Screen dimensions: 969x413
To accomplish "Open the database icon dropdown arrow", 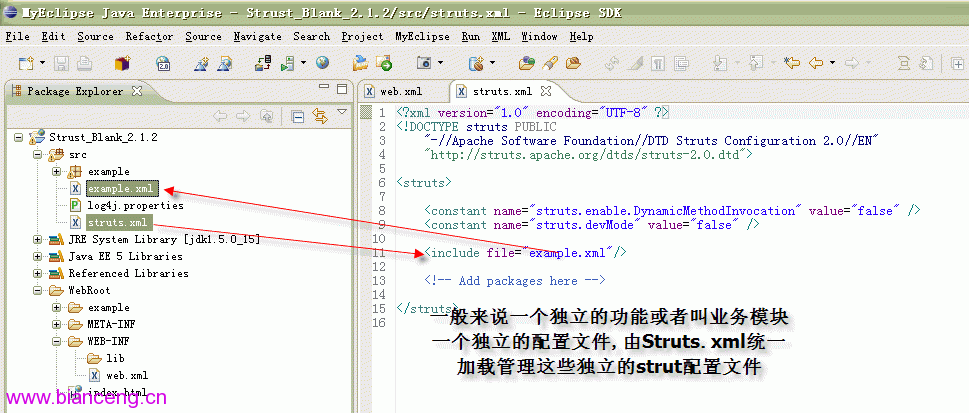I will click(x=492, y=62).
